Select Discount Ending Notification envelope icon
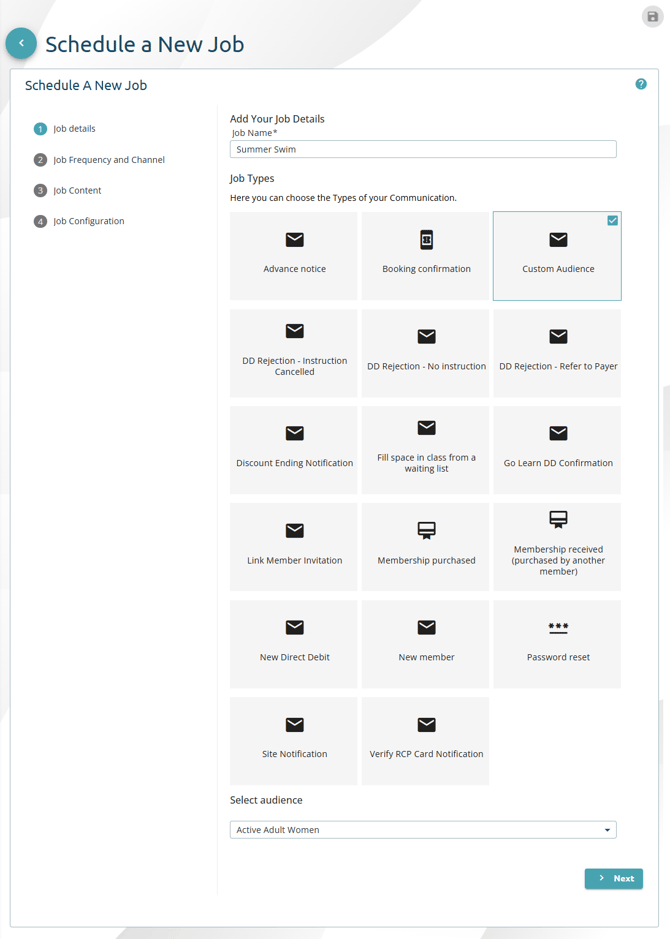 (x=295, y=433)
